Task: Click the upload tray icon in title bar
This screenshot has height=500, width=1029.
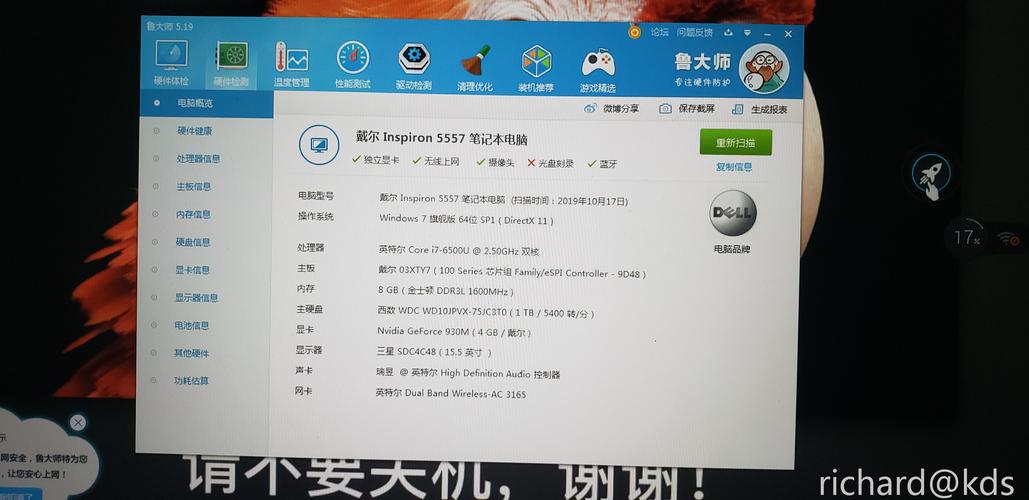Action: pyautogui.click(x=728, y=33)
